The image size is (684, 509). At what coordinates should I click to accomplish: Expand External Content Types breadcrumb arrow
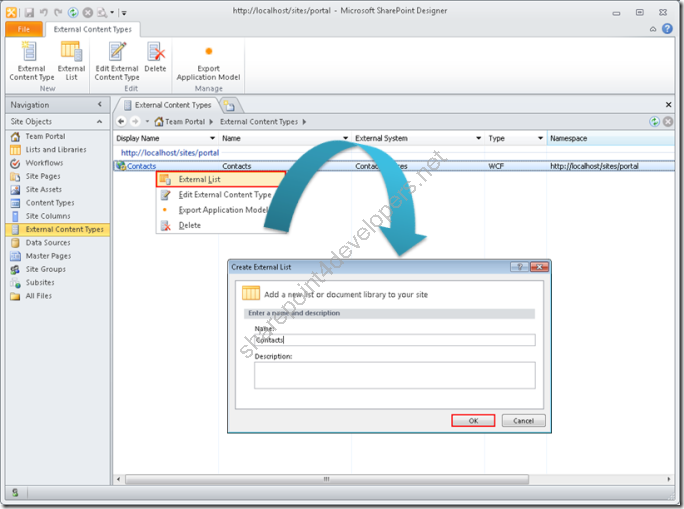304,122
